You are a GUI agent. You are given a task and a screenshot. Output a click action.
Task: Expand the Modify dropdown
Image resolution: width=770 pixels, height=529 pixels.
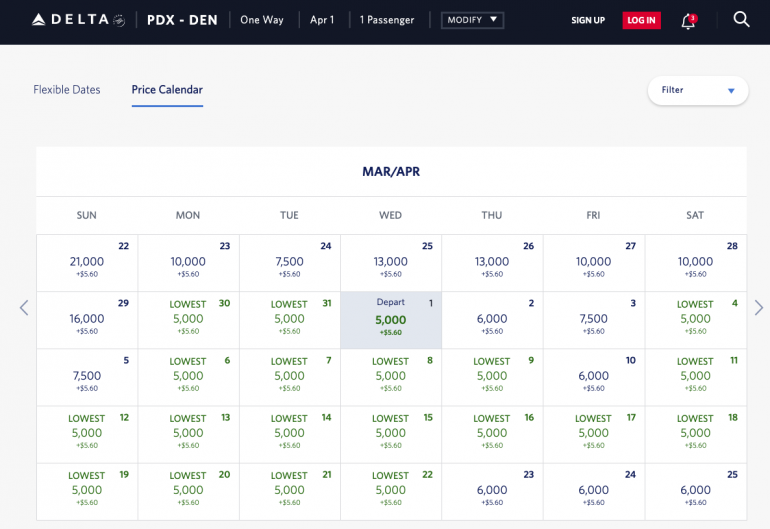pyautogui.click(x=472, y=20)
